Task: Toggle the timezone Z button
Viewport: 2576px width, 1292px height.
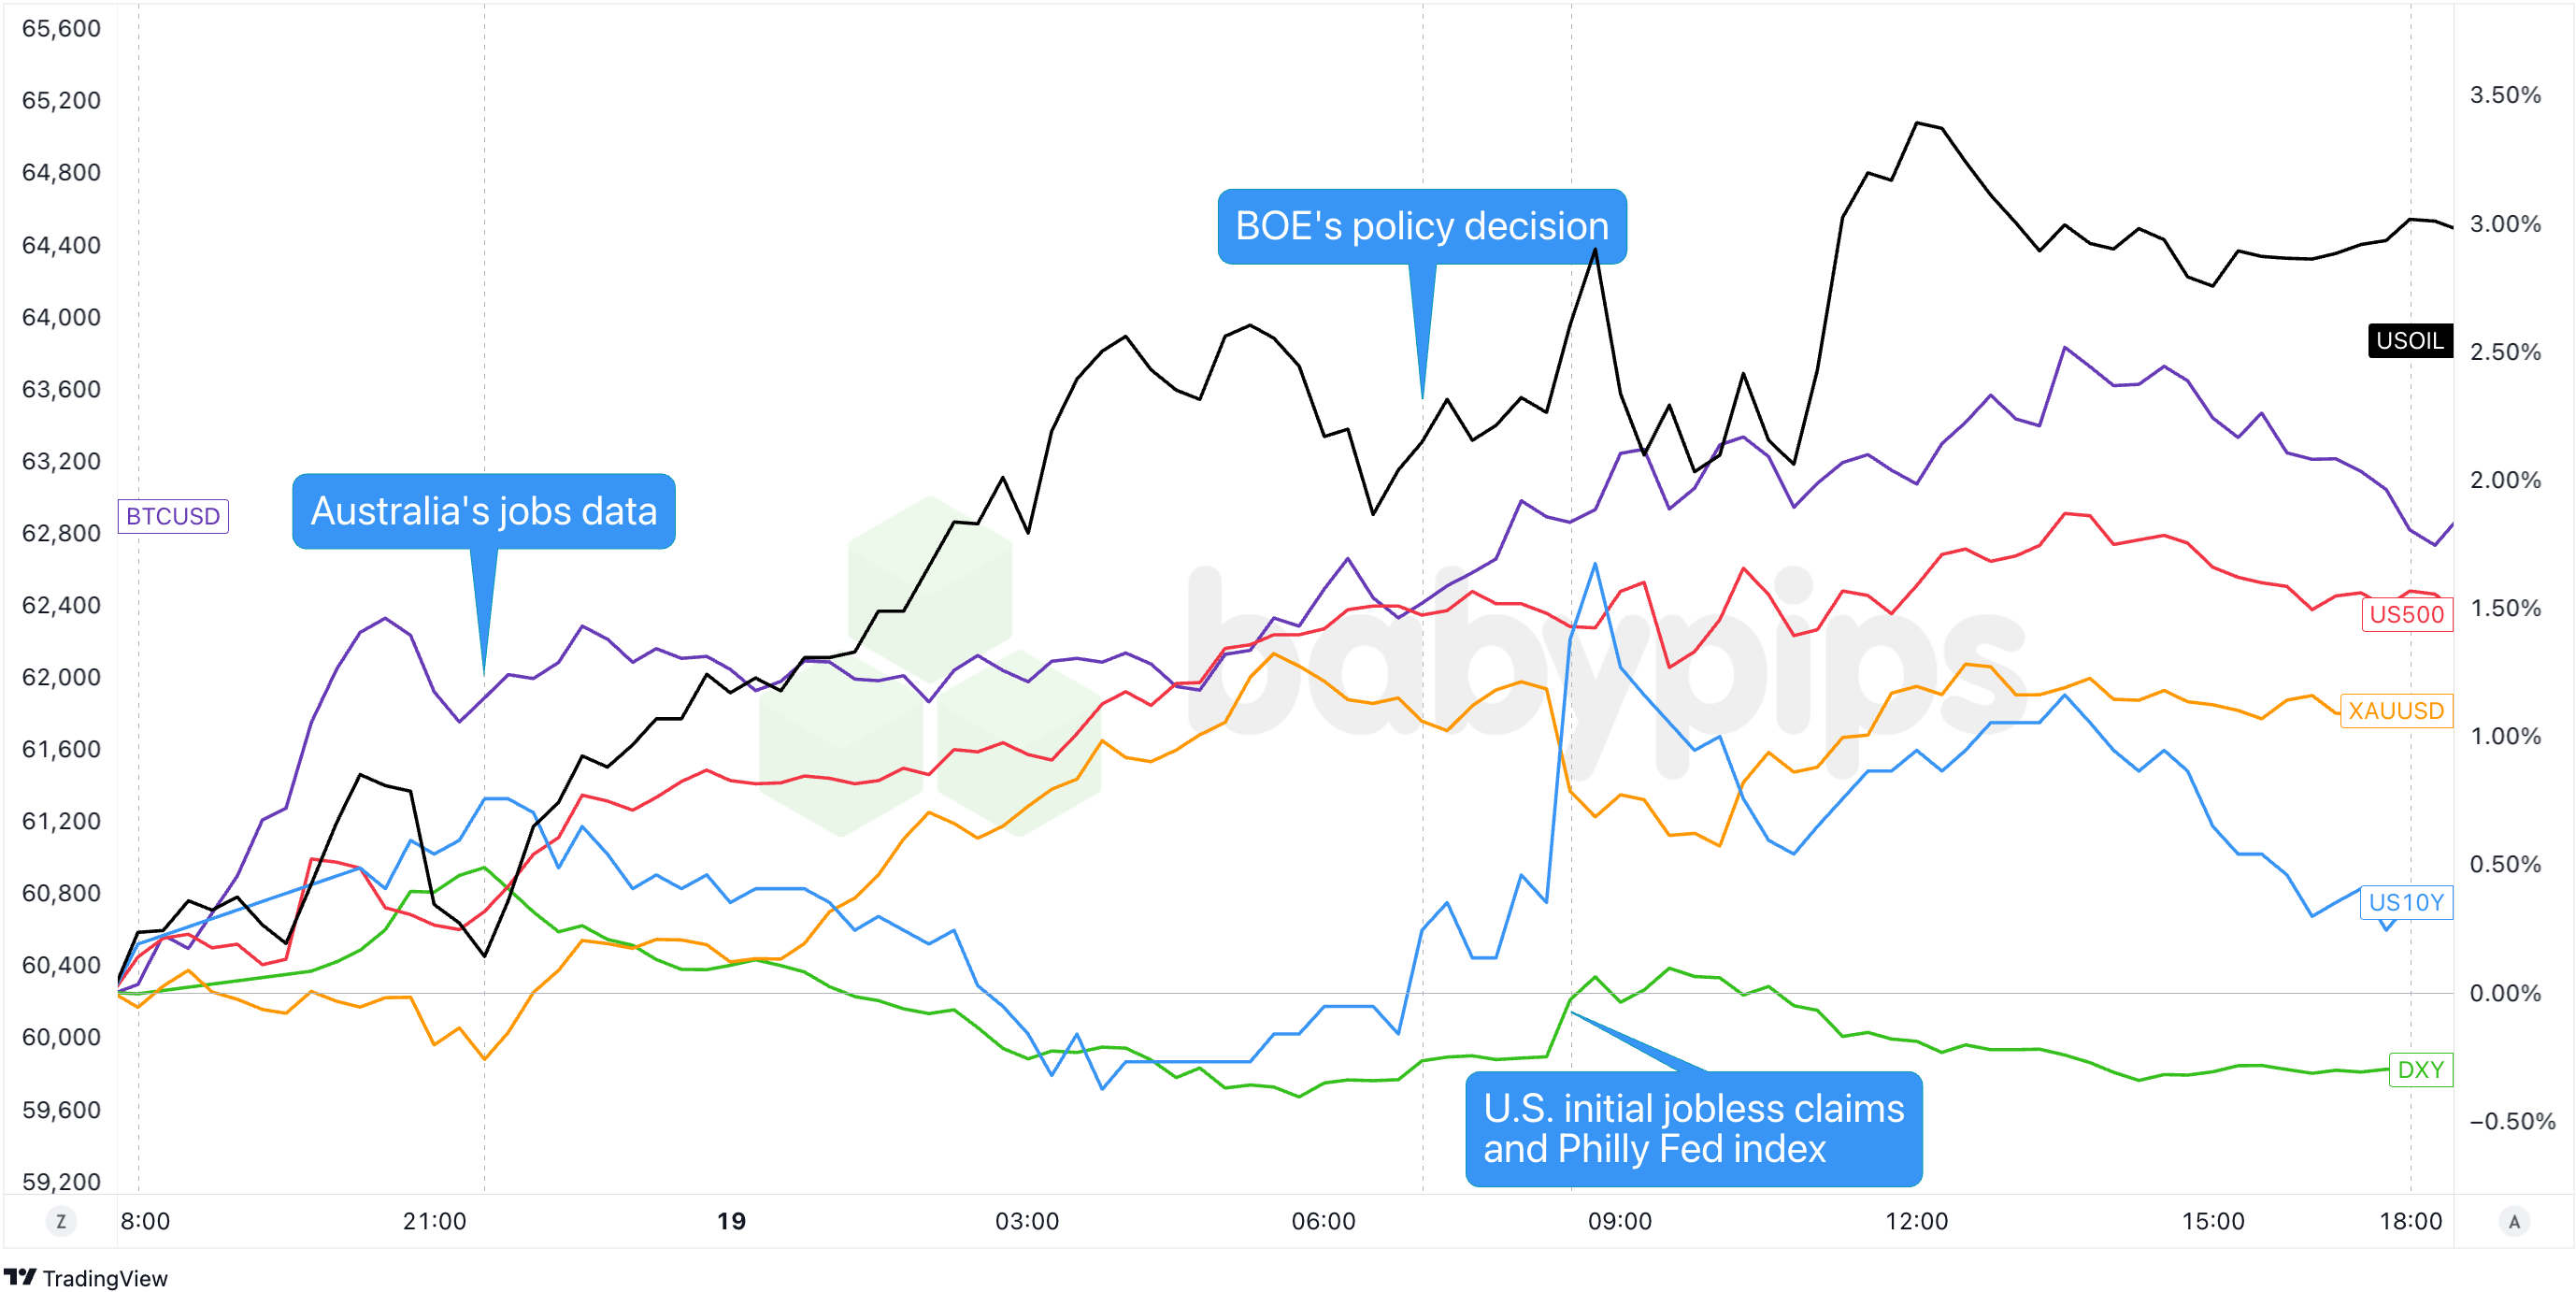Action: click(x=61, y=1221)
